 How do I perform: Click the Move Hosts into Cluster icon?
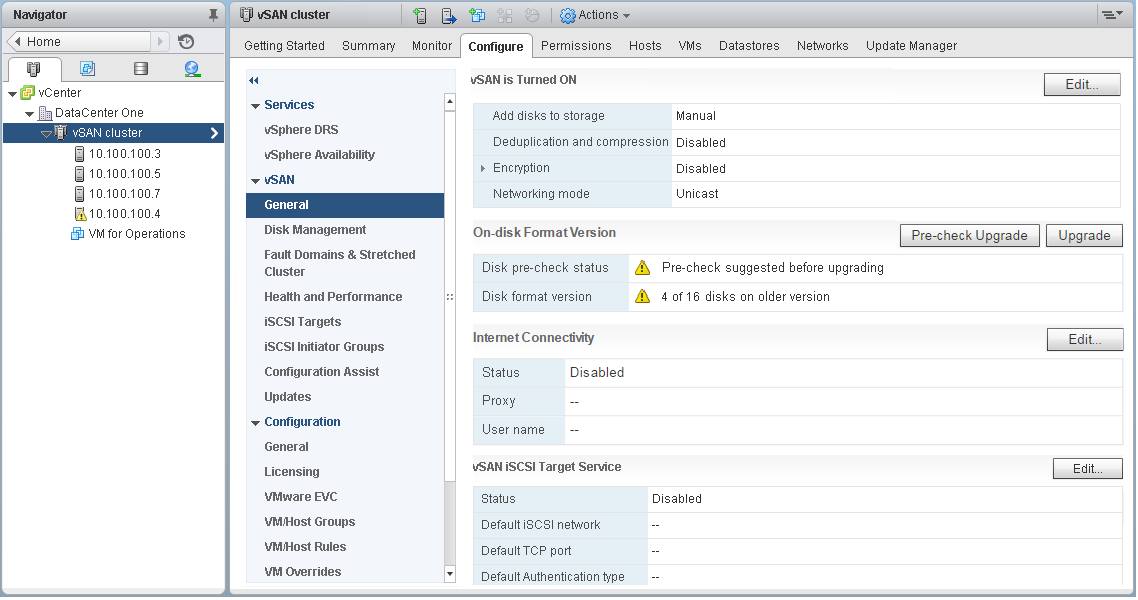pos(449,15)
